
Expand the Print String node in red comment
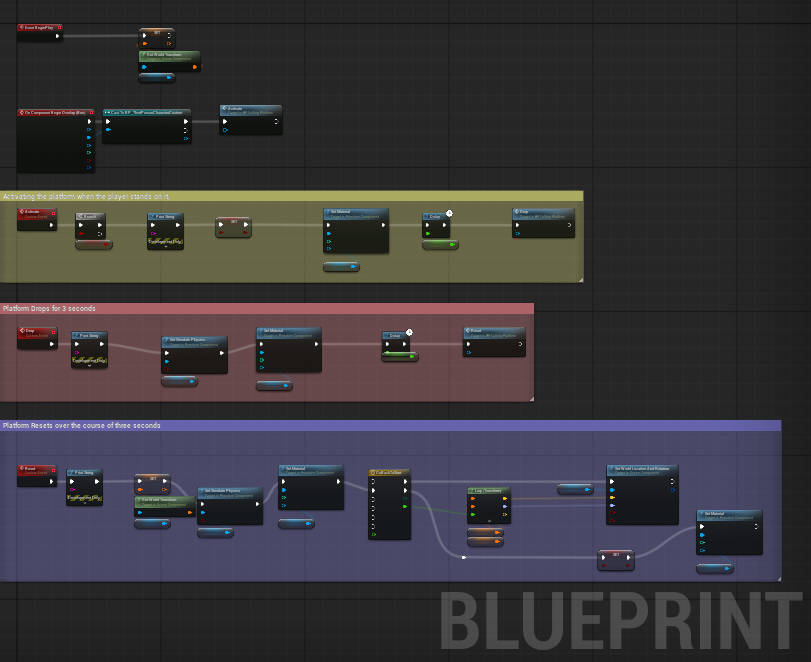[89, 366]
